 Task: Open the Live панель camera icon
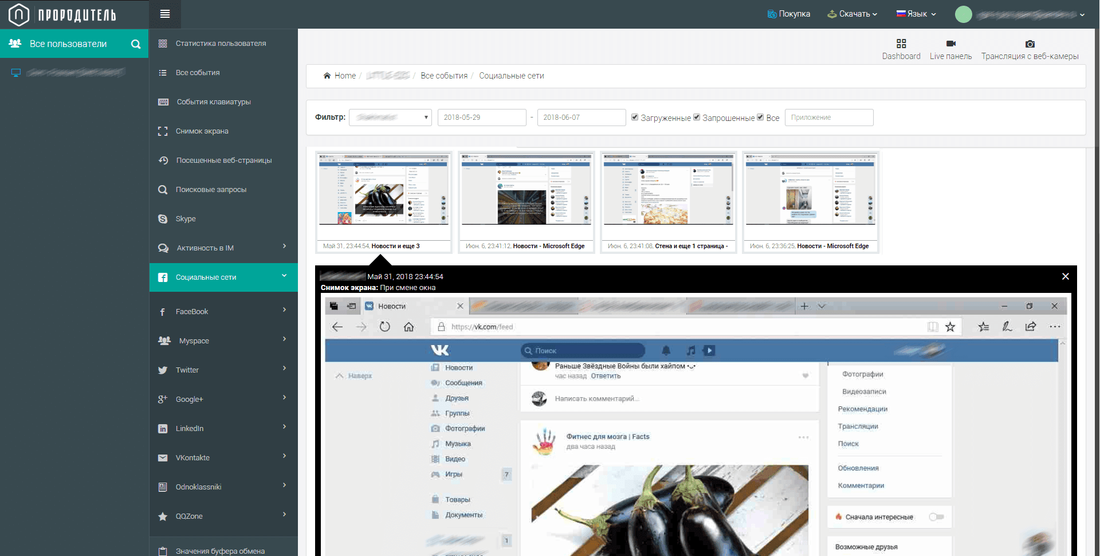(951, 43)
